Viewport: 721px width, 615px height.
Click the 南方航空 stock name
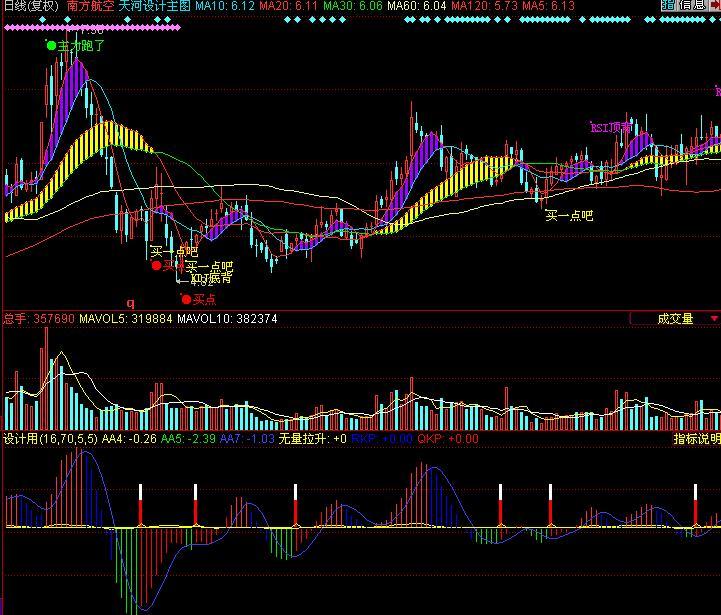tap(90, 6)
